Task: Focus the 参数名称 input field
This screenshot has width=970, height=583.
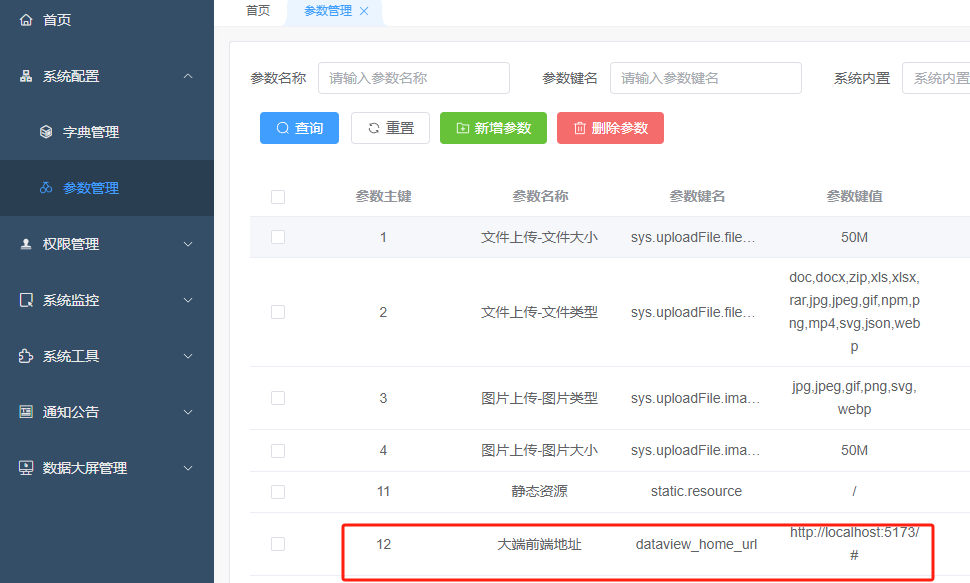Action: tap(413, 78)
